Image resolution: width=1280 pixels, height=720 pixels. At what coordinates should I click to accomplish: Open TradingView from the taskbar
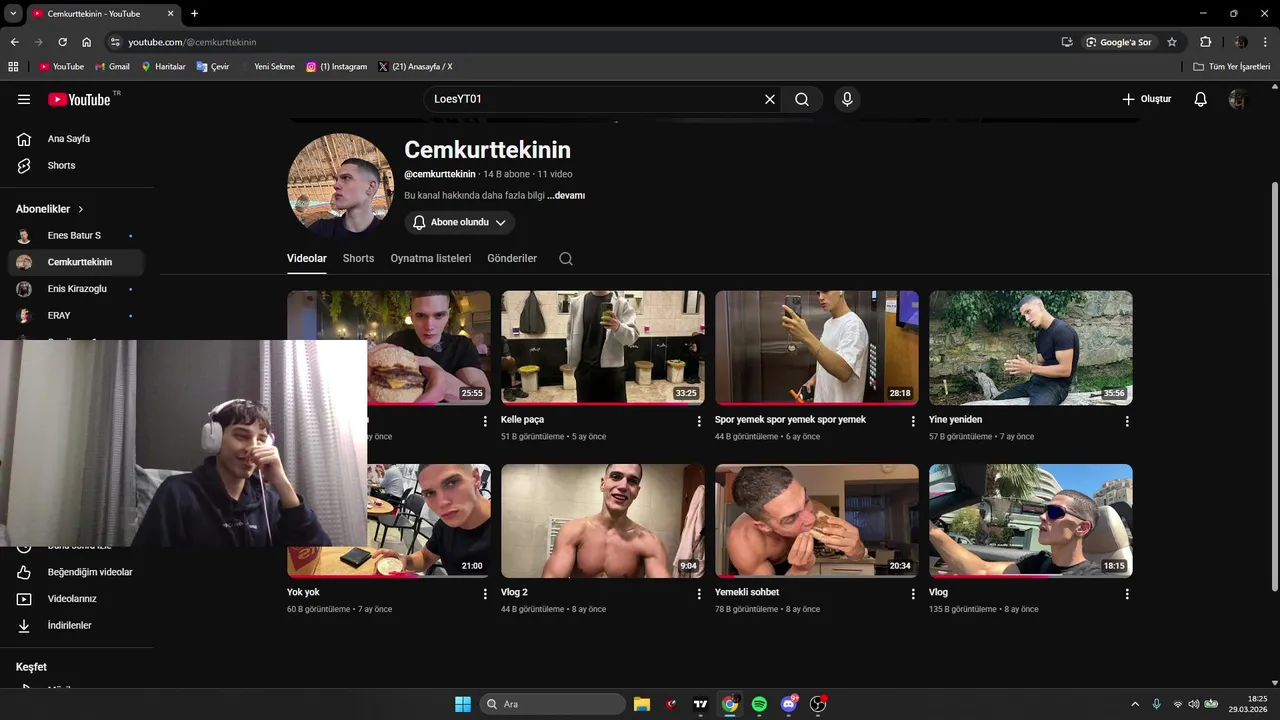coord(701,704)
